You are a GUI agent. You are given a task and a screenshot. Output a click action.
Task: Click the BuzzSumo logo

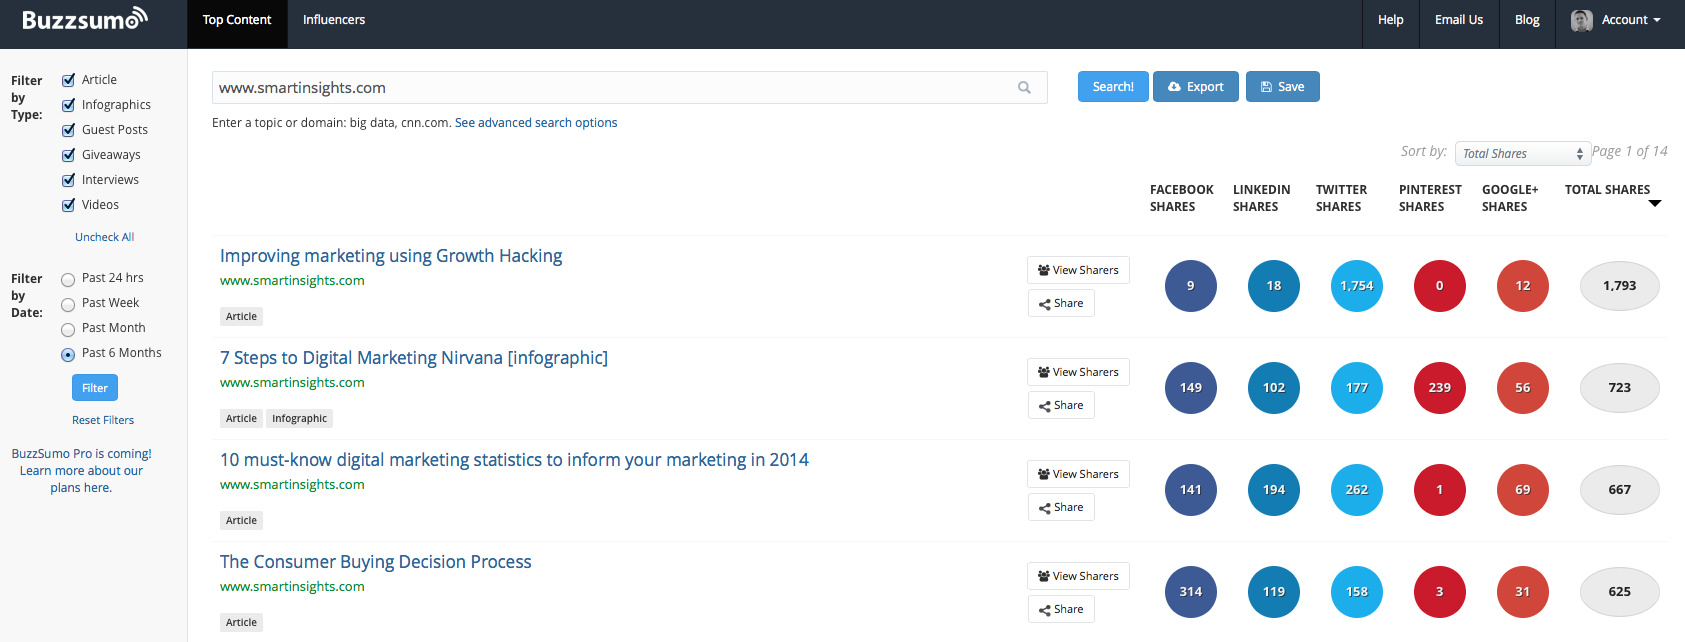pos(85,19)
